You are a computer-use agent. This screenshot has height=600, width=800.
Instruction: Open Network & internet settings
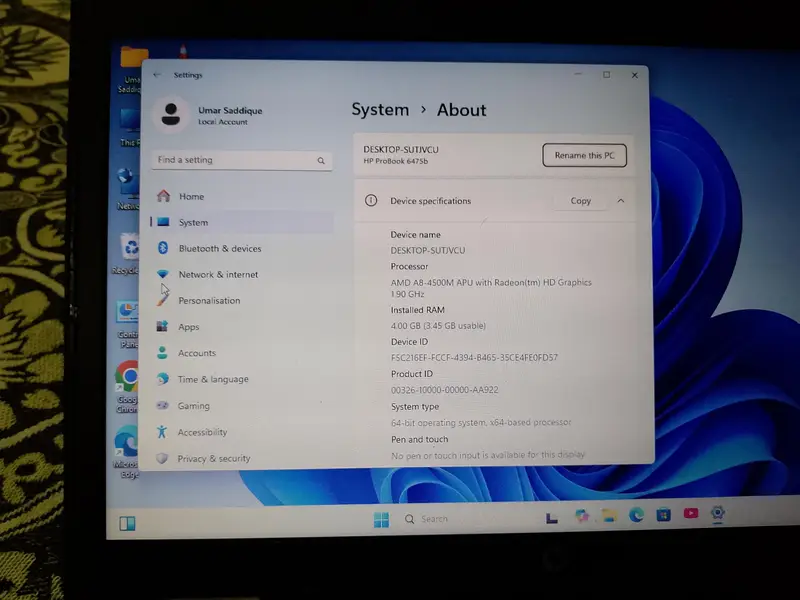click(217, 275)
